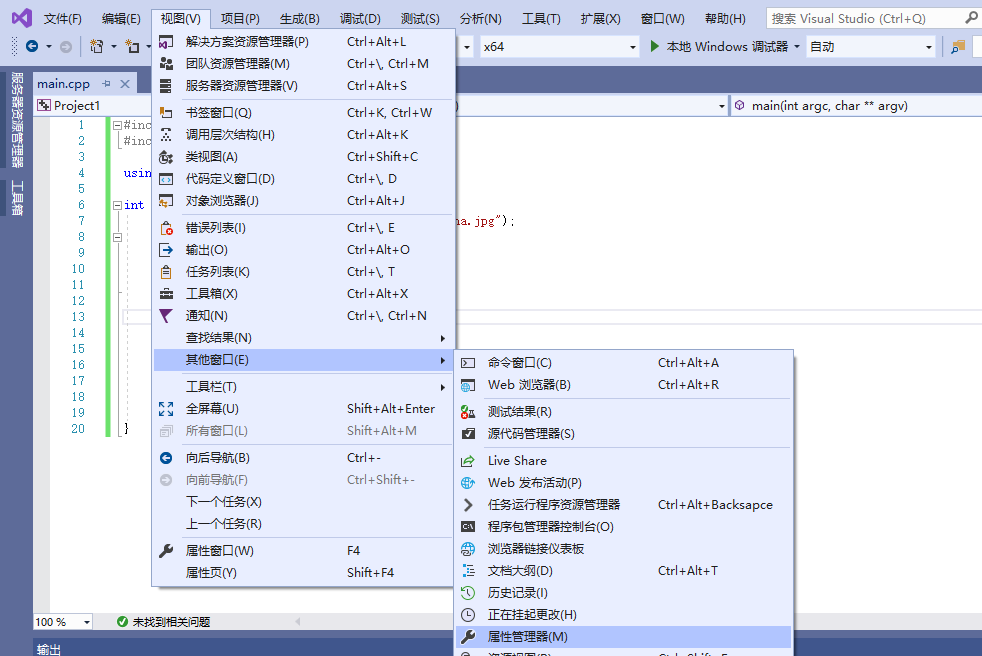The width and height of the screenshot is (982, 656).
Task: Open 对象浏览器(J)
Action: [x=303, y=200]
